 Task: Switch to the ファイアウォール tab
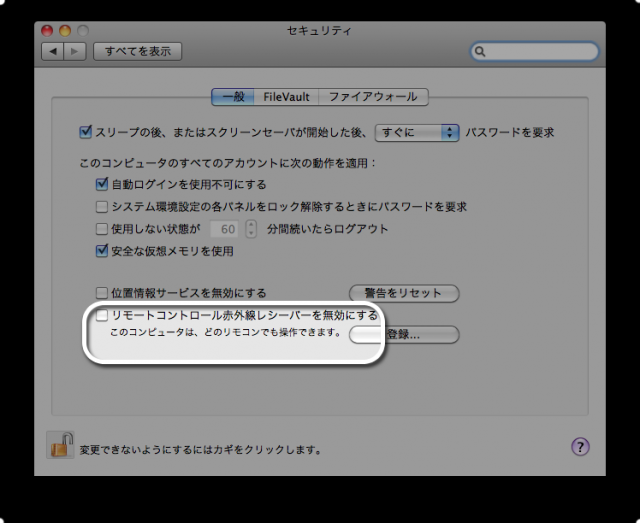click(x=373, y=97)
